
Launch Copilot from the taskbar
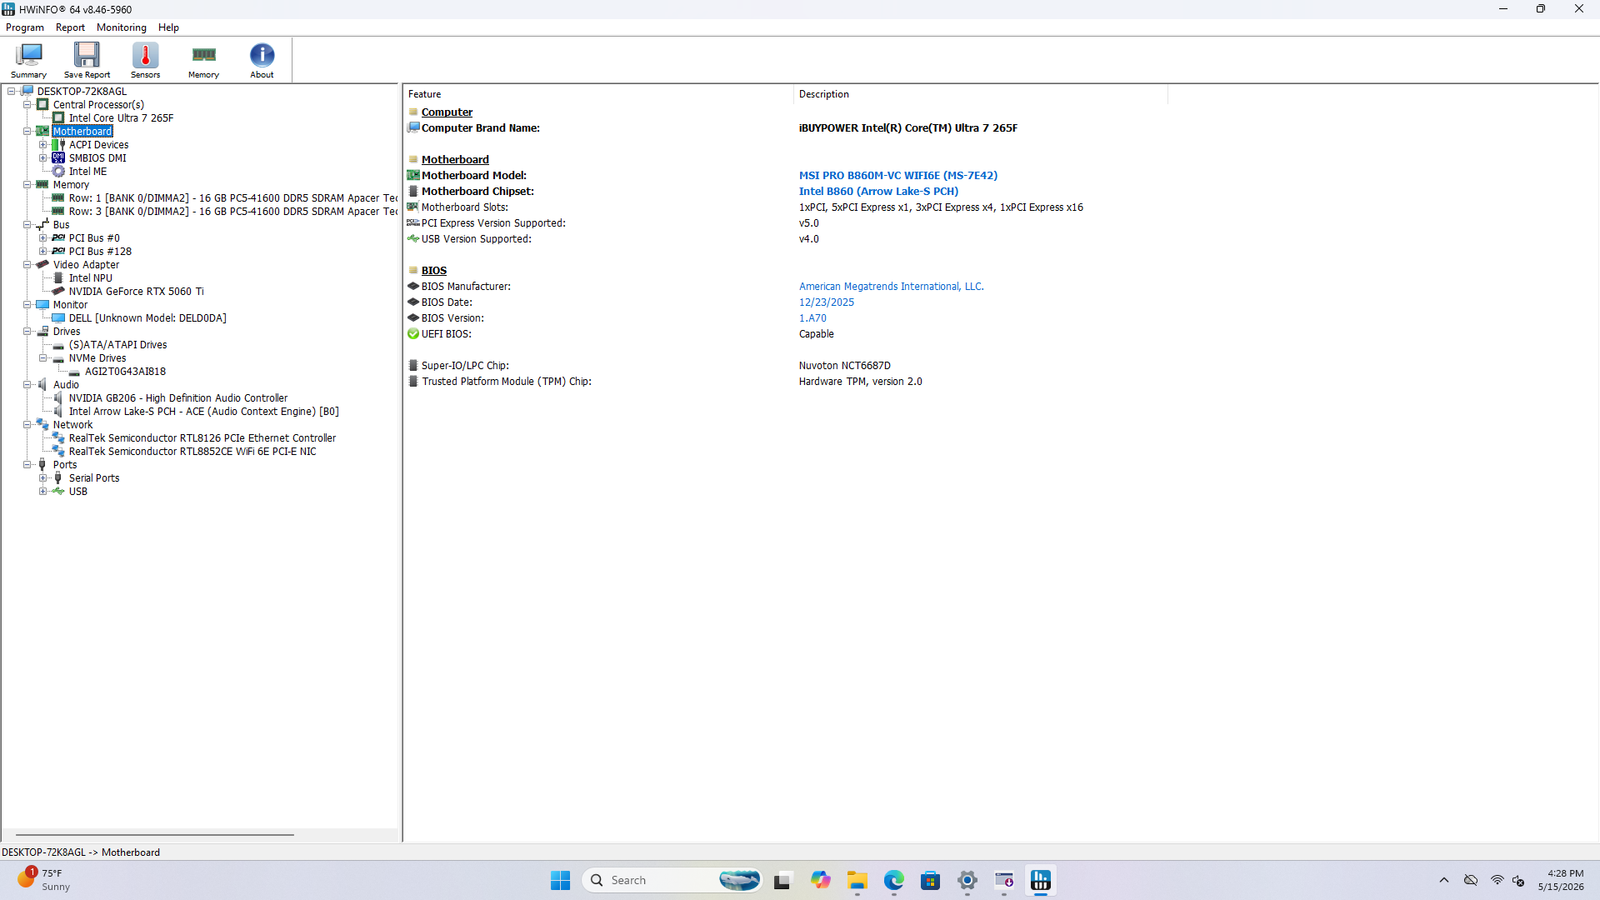tap(820, 880)
